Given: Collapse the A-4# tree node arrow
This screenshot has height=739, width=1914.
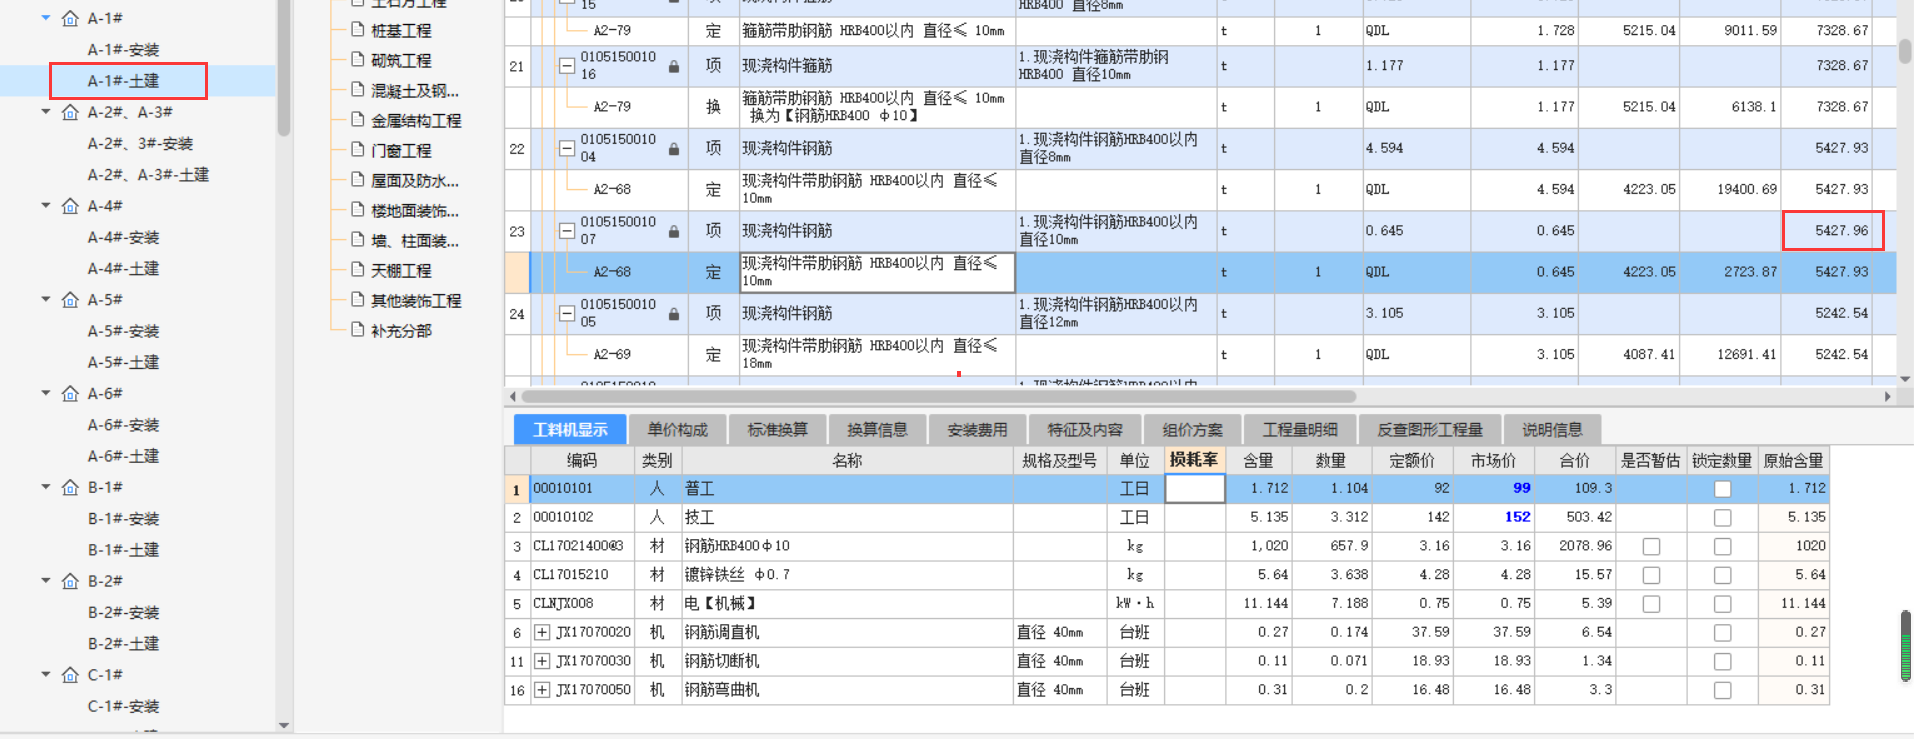Looking at the screenshot, I should pyautogui.click(x=46, y=205).
